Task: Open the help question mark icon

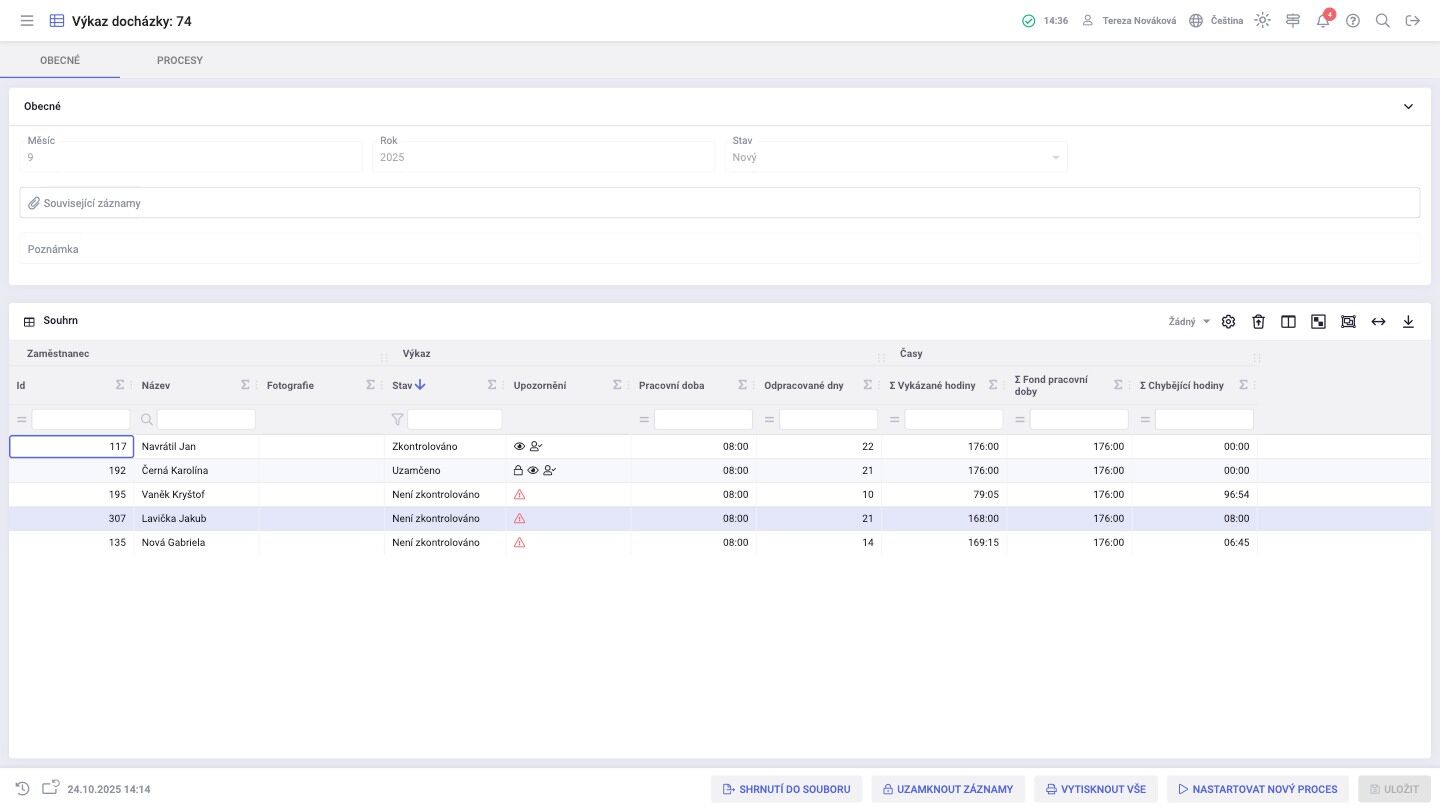Action: [1353, 21]
